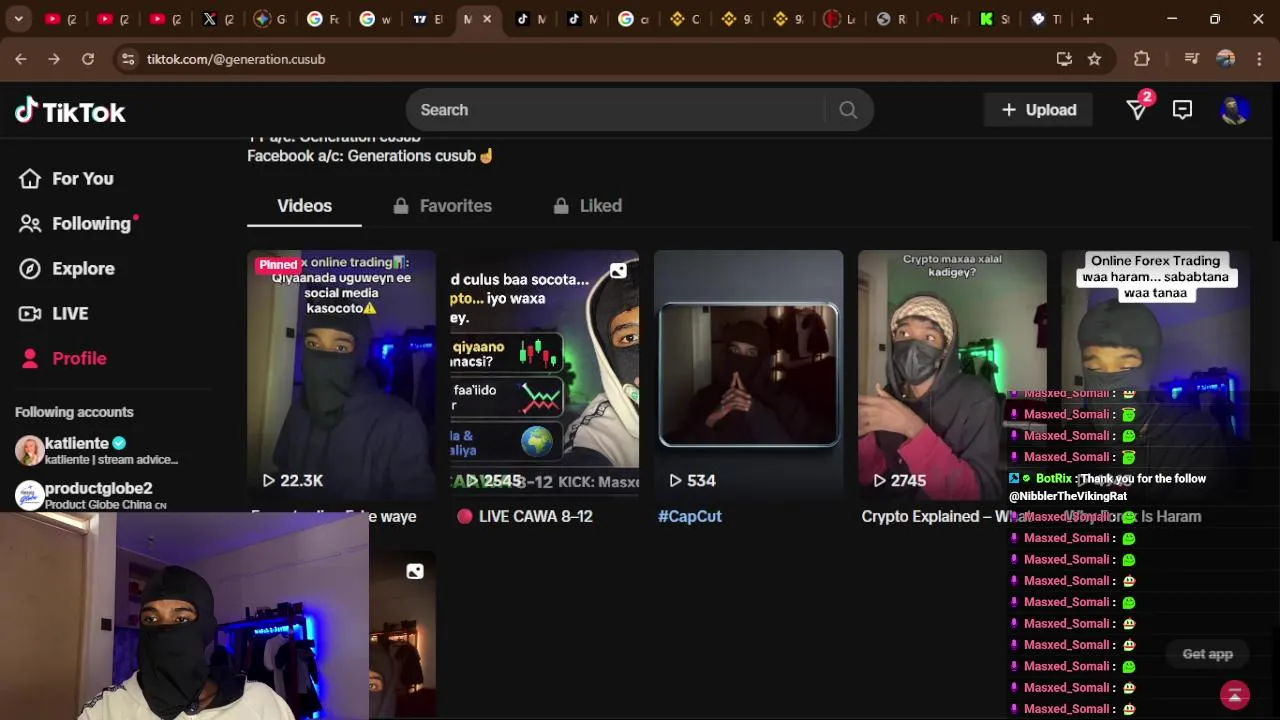Open the pinned video with 22.3K views

click(x=342, y=375)
